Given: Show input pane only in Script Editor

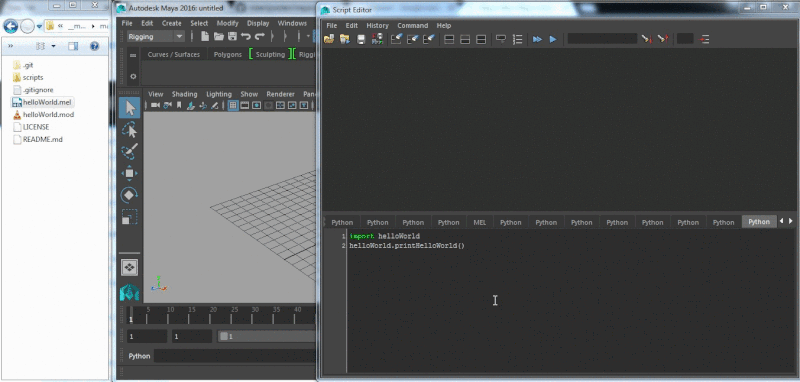Looking at the screenshot, I should tap(465, 39).
